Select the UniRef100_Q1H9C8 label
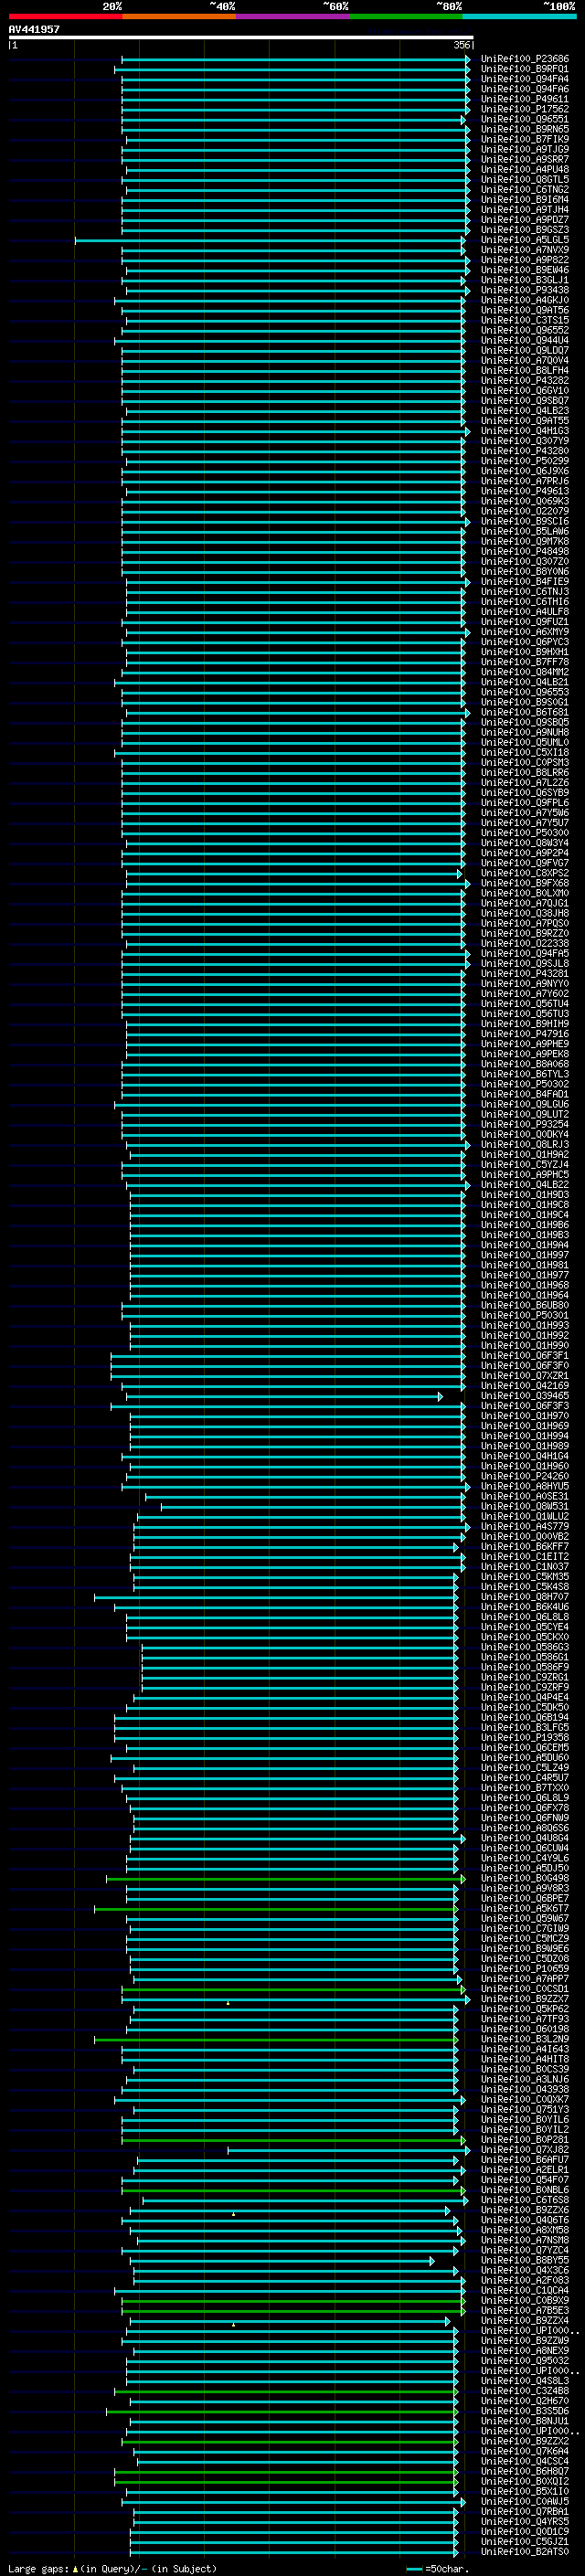Image resolution: width=585 pixels, height=2576 pixels. 525,1205
